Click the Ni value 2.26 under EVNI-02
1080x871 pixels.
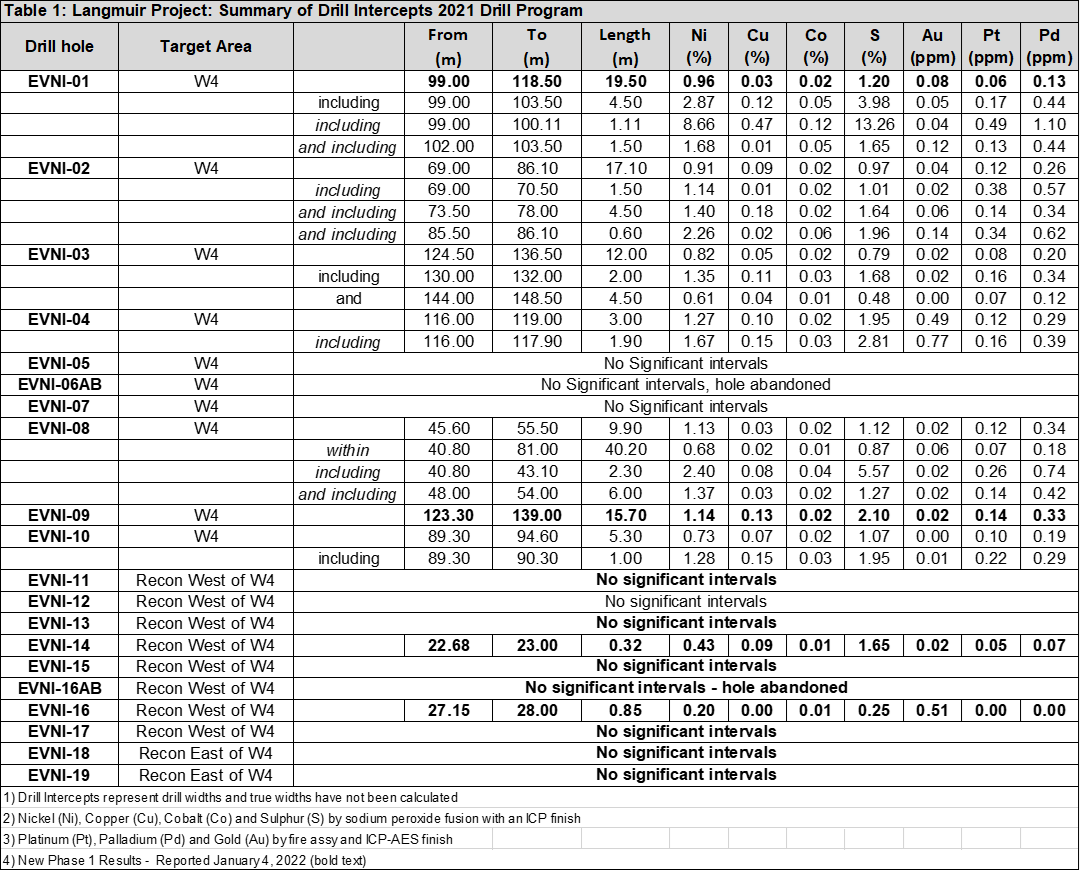click(x=698, y=233)
